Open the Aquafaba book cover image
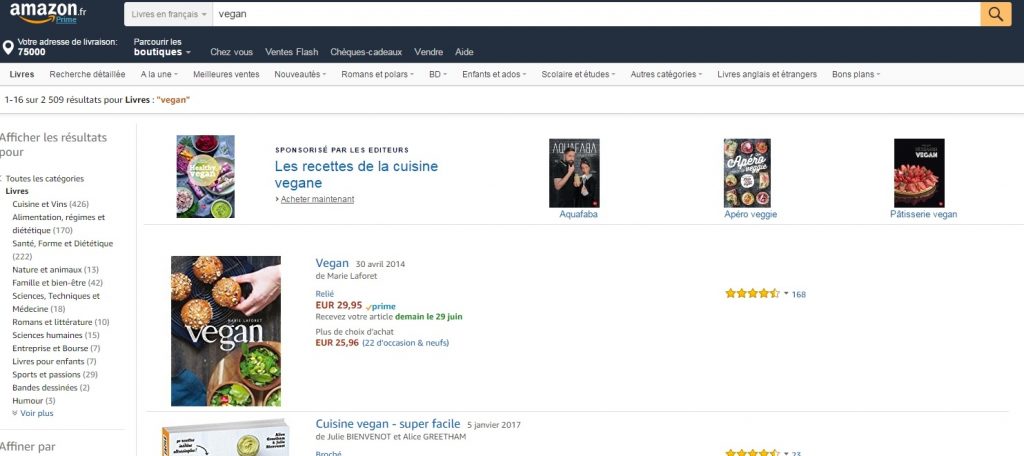Image resolution: width=1024 pixels, height=456 pixels. click(x=574, y=173)
